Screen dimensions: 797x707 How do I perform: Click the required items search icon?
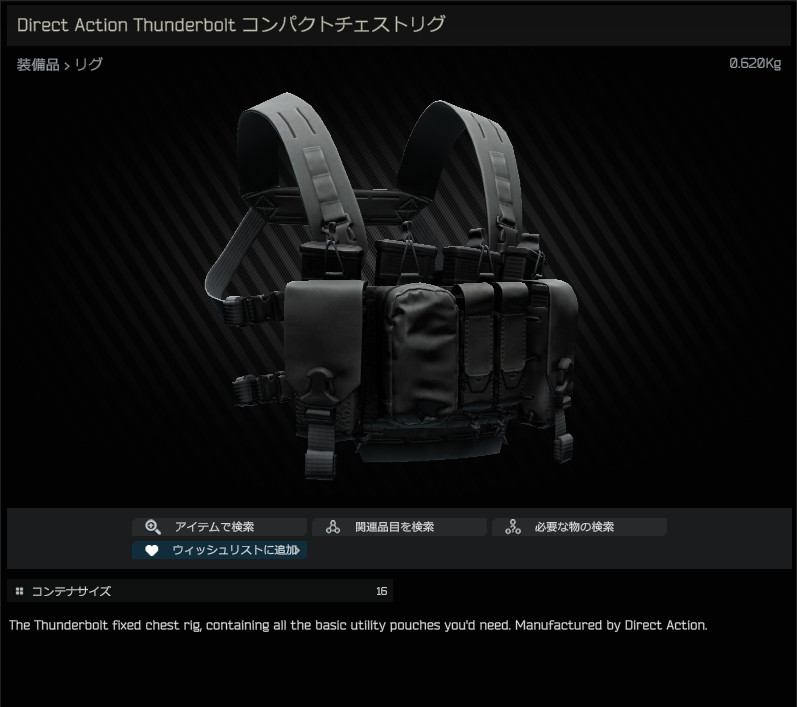pos(512,527)
